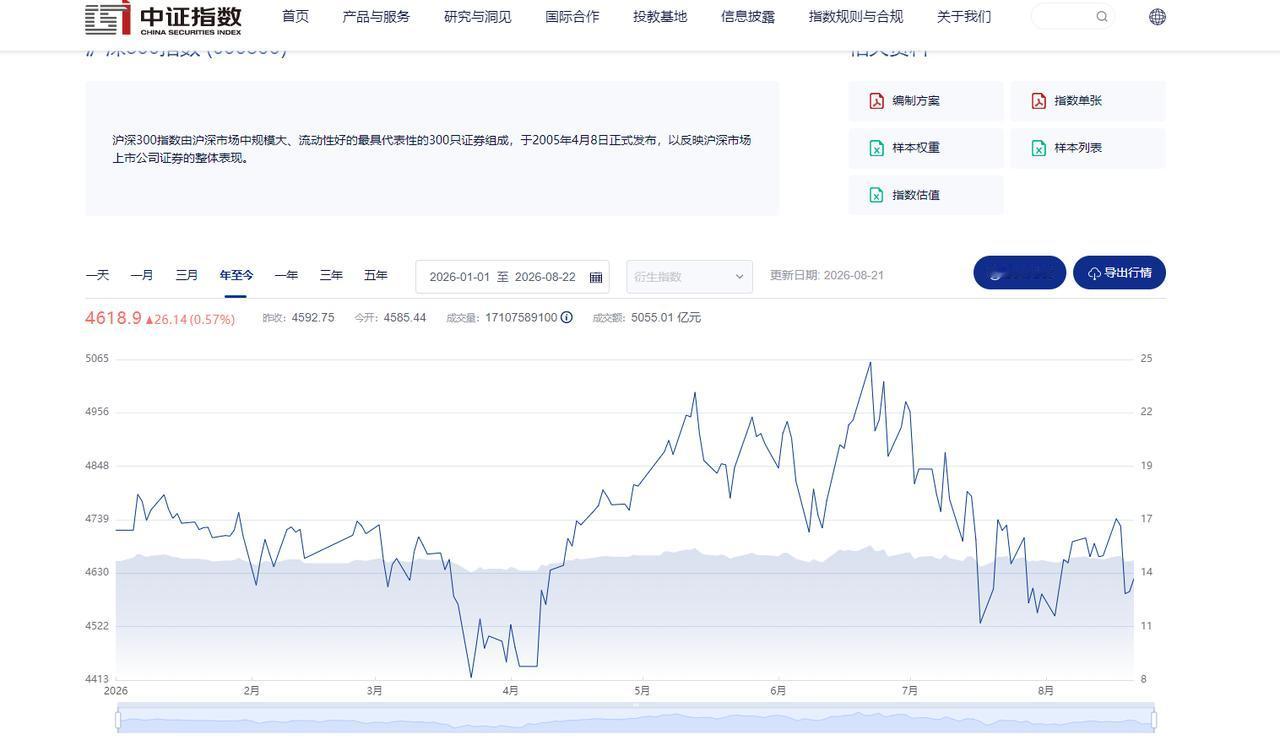Viewport: 1280px width, 756px height.
Task: Switch chart range to 三年
Action: [x=331, y=275]
